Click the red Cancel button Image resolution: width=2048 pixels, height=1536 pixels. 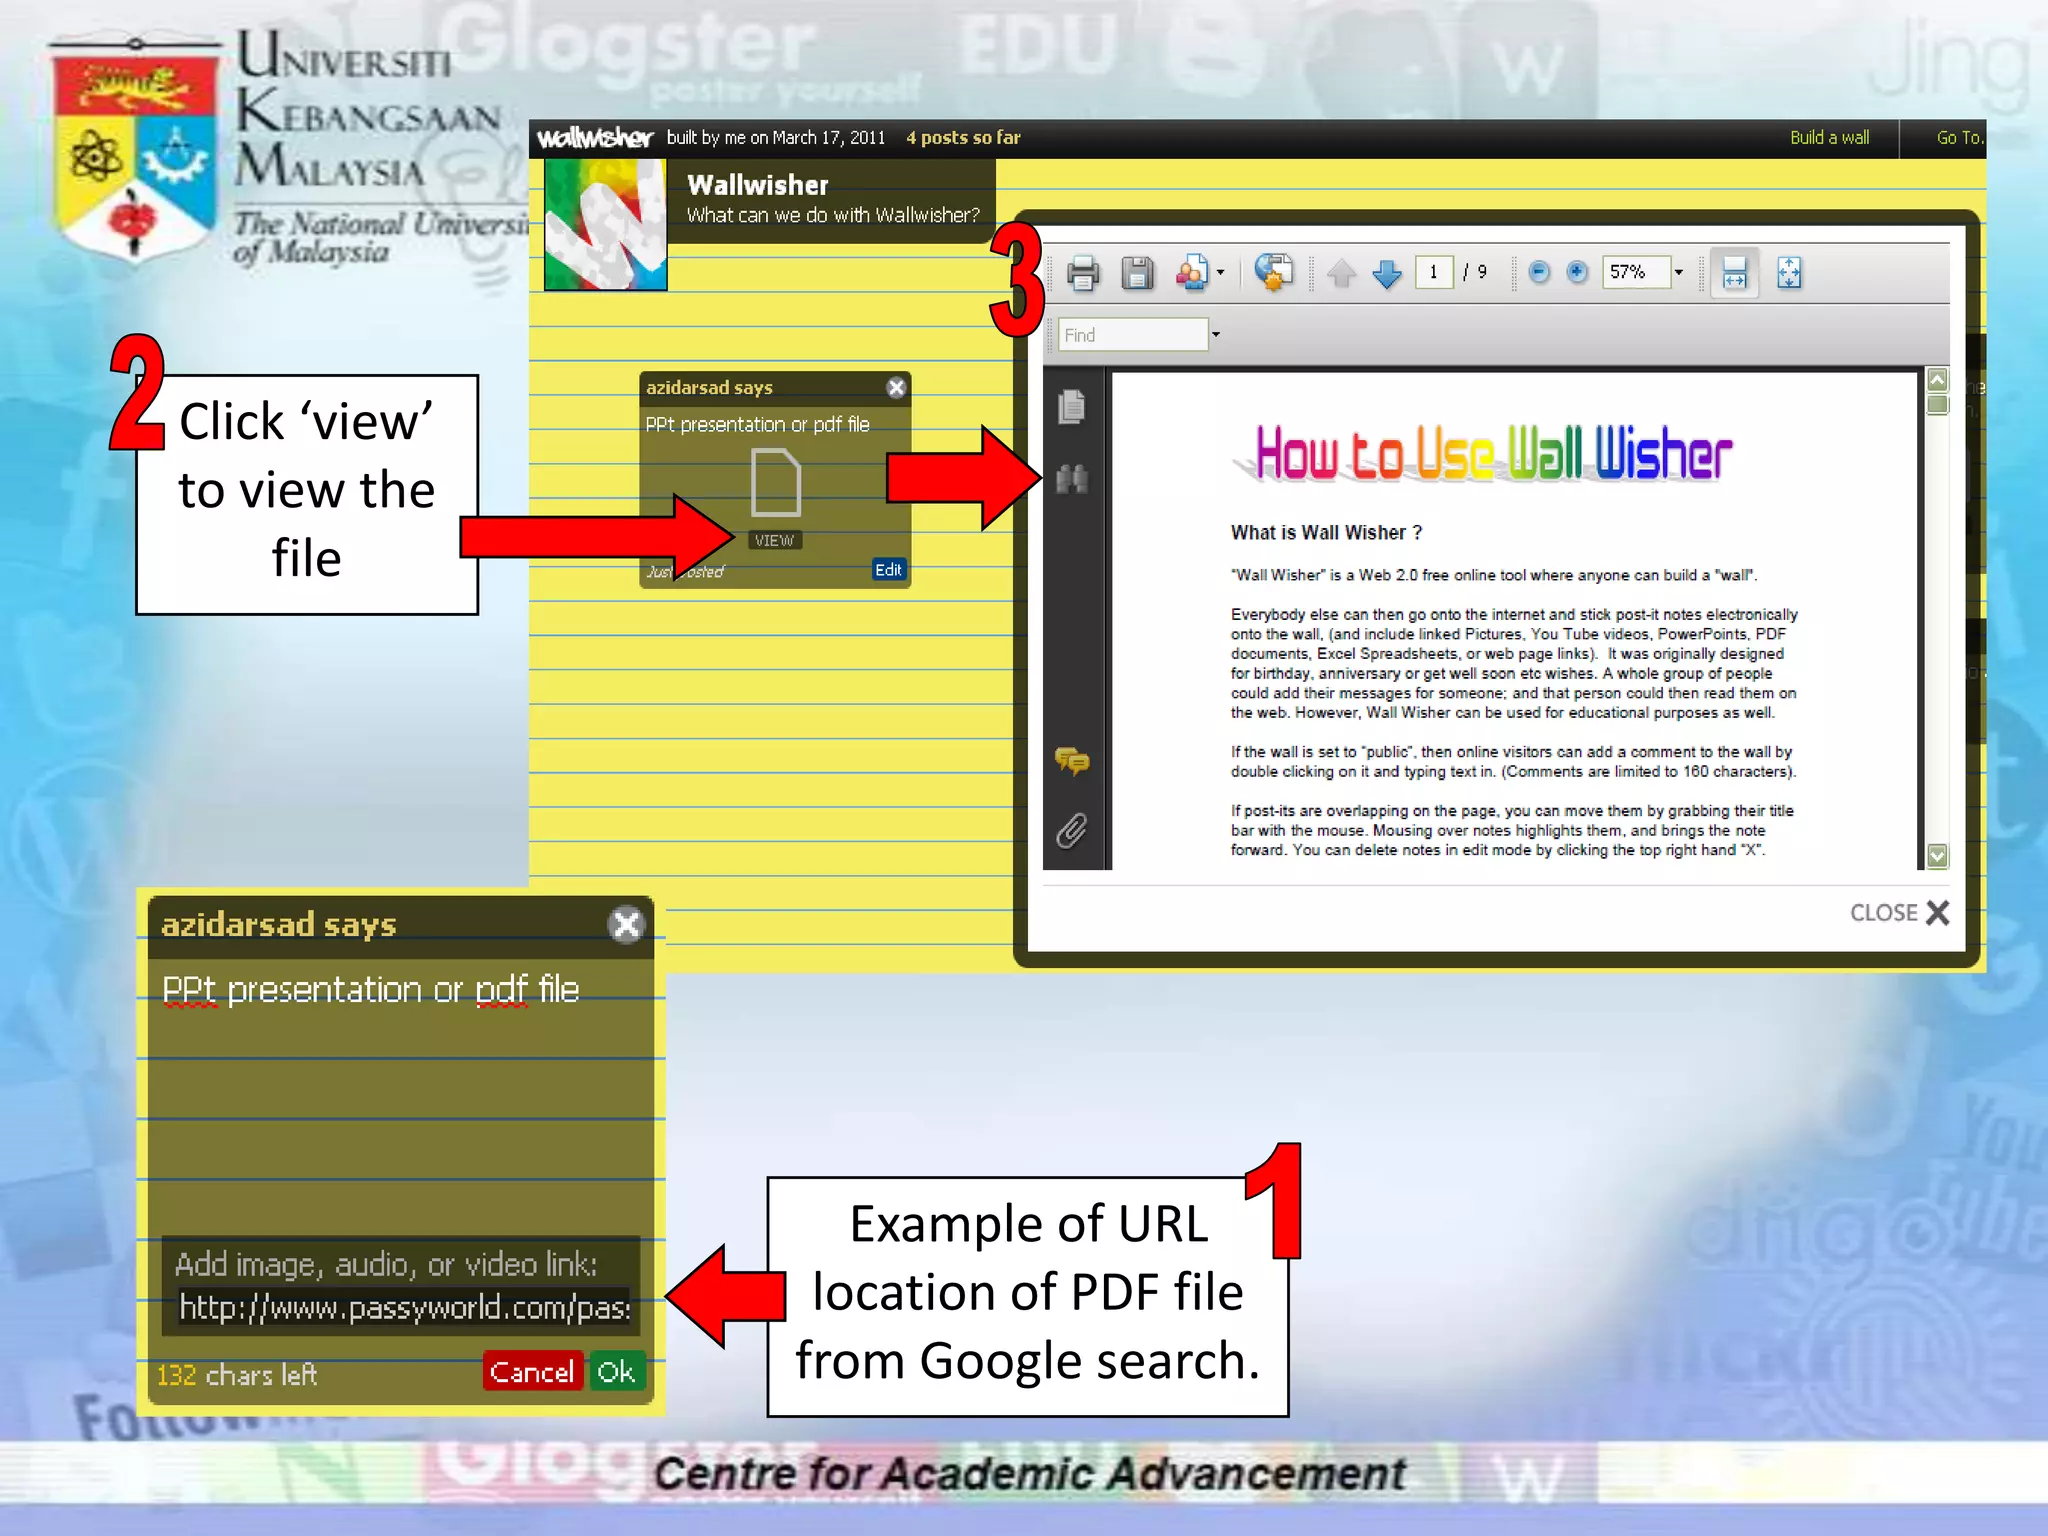click(x=532, y=1371)
